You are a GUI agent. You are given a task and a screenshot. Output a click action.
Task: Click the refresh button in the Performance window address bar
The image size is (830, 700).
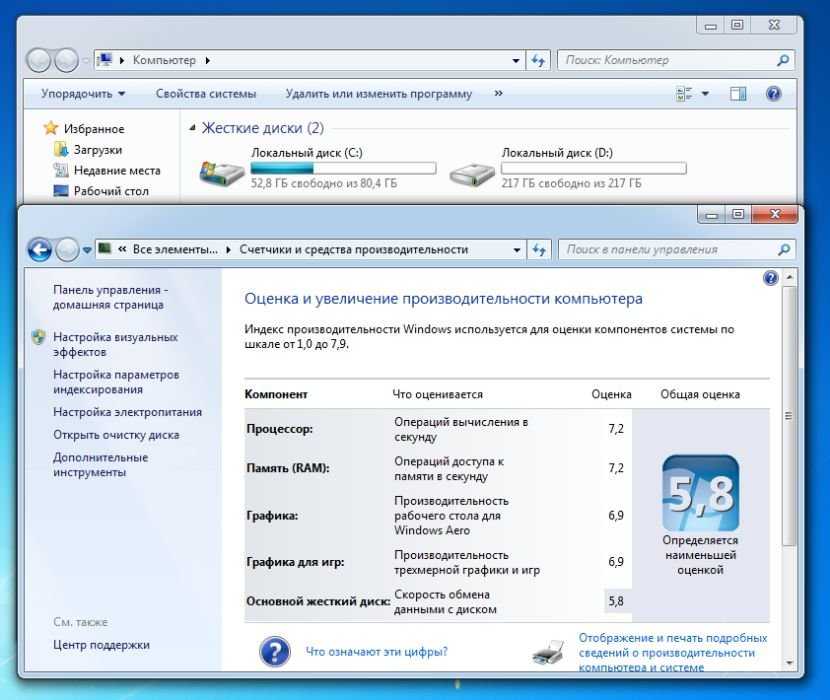539,249
